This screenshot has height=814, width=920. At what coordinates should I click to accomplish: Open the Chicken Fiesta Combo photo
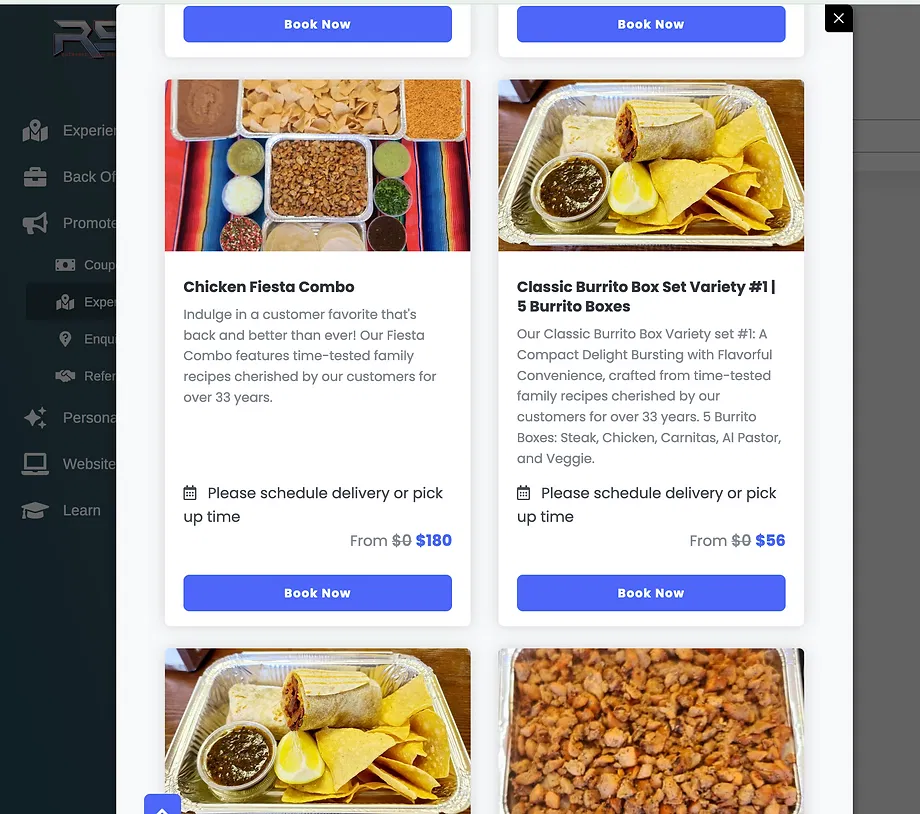(x=317, y=165)
